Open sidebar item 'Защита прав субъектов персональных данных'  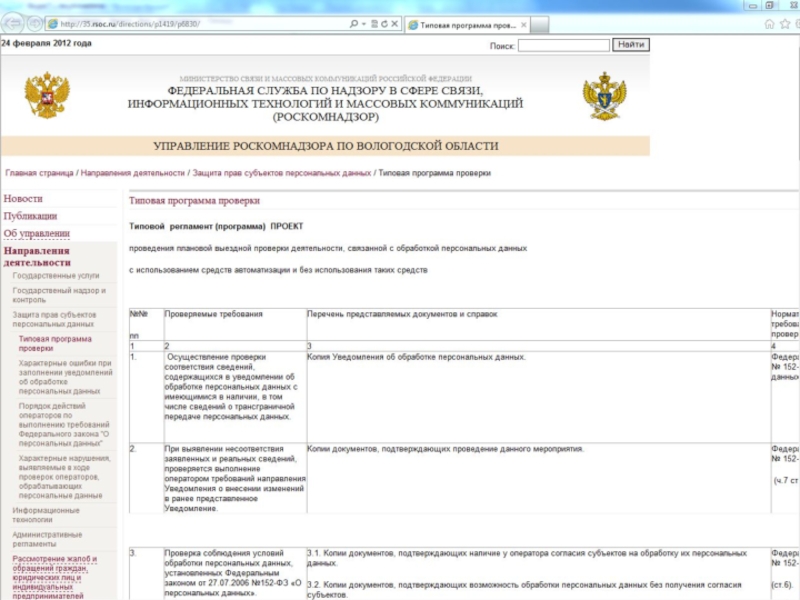click(55, 319)
